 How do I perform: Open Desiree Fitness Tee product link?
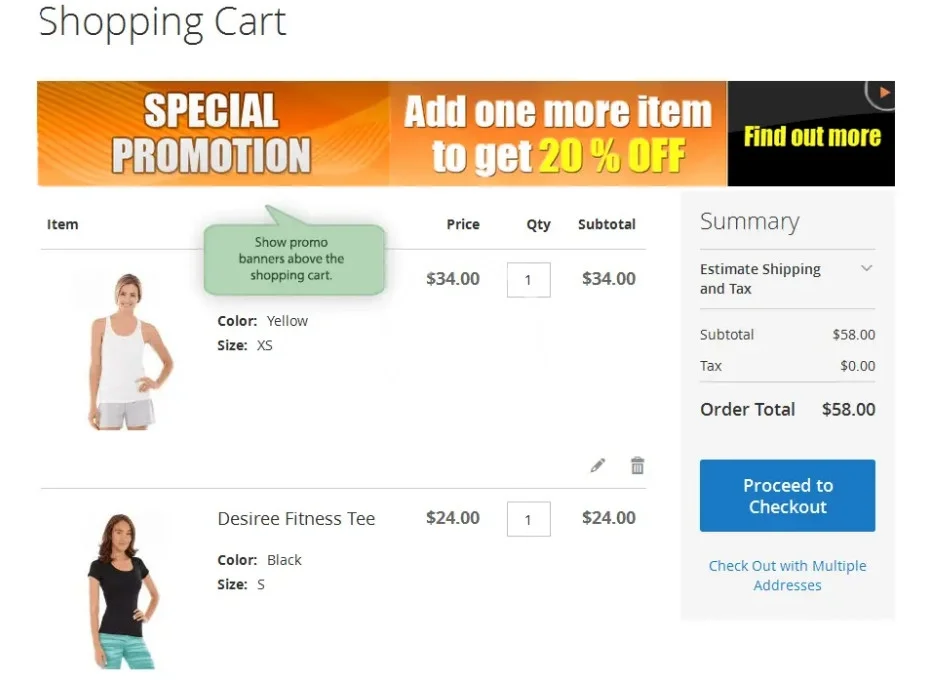pos(297,518)
